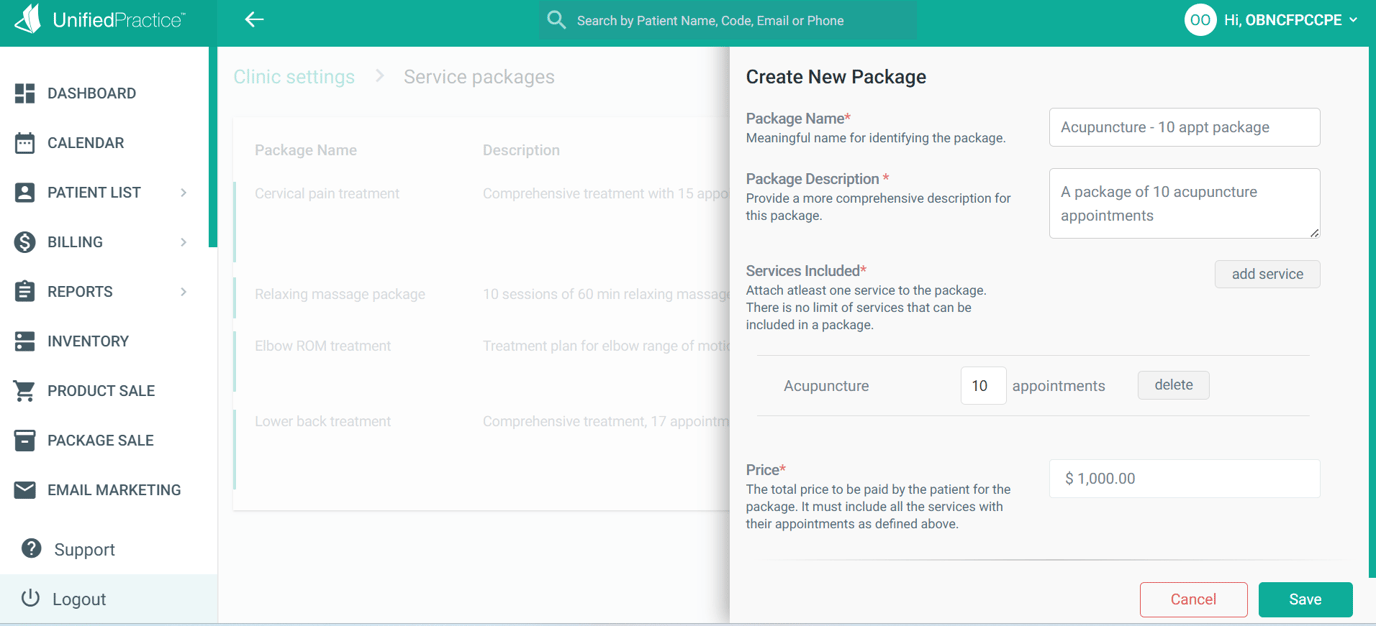The height and width of the screenshot is (626, 1376).
Task: Click the appointments count box for Acupuncture
Action: [x=983, y=385]
